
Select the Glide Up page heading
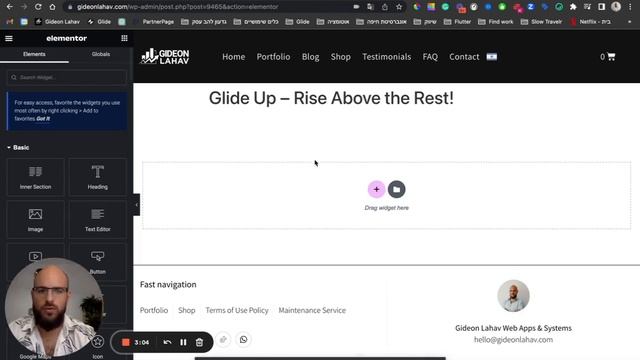[x=331, y=98]
